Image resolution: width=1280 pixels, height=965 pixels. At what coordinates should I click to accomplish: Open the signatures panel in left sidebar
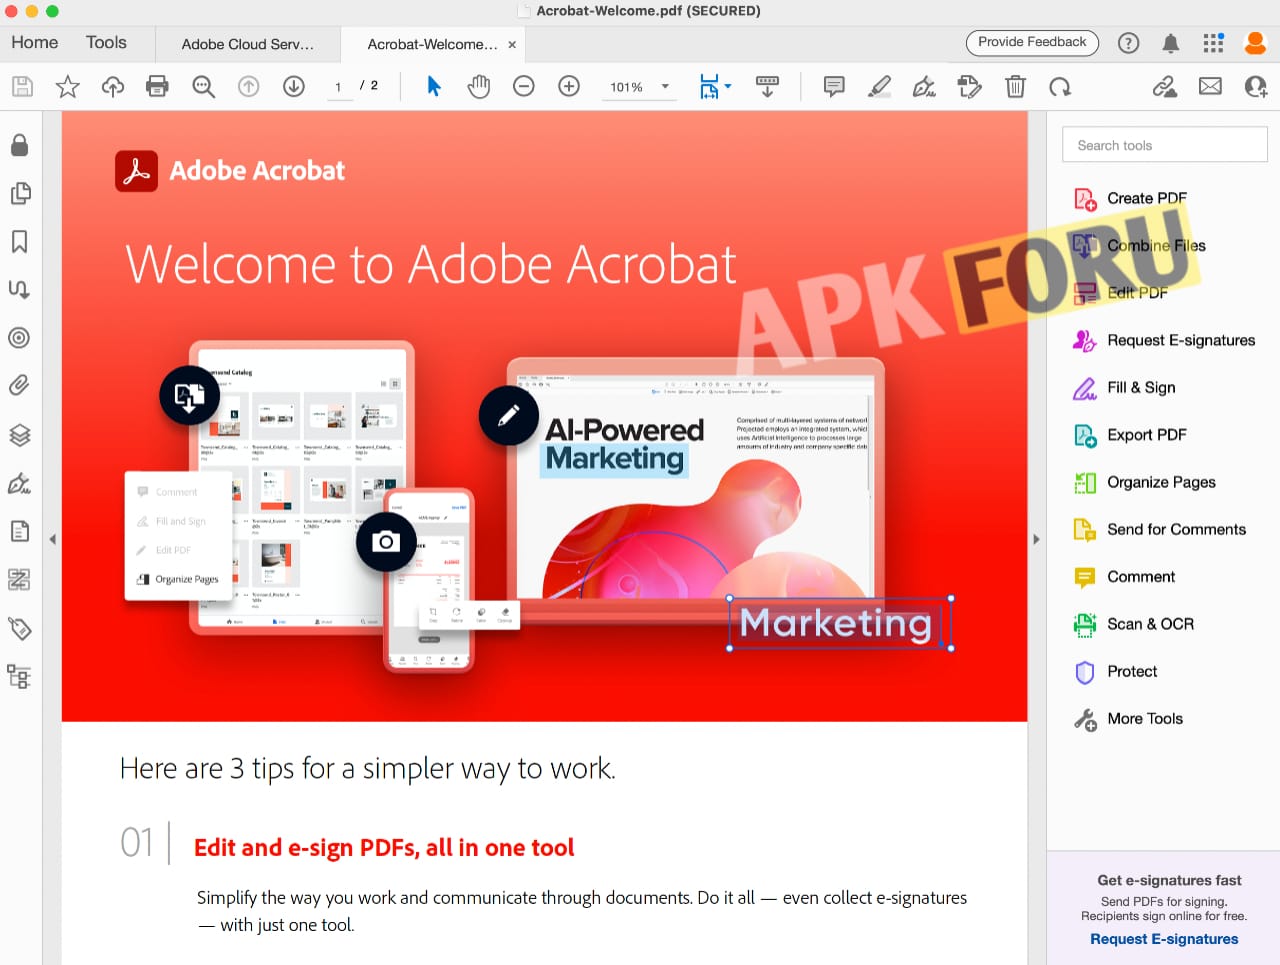(x=19, y=483)
